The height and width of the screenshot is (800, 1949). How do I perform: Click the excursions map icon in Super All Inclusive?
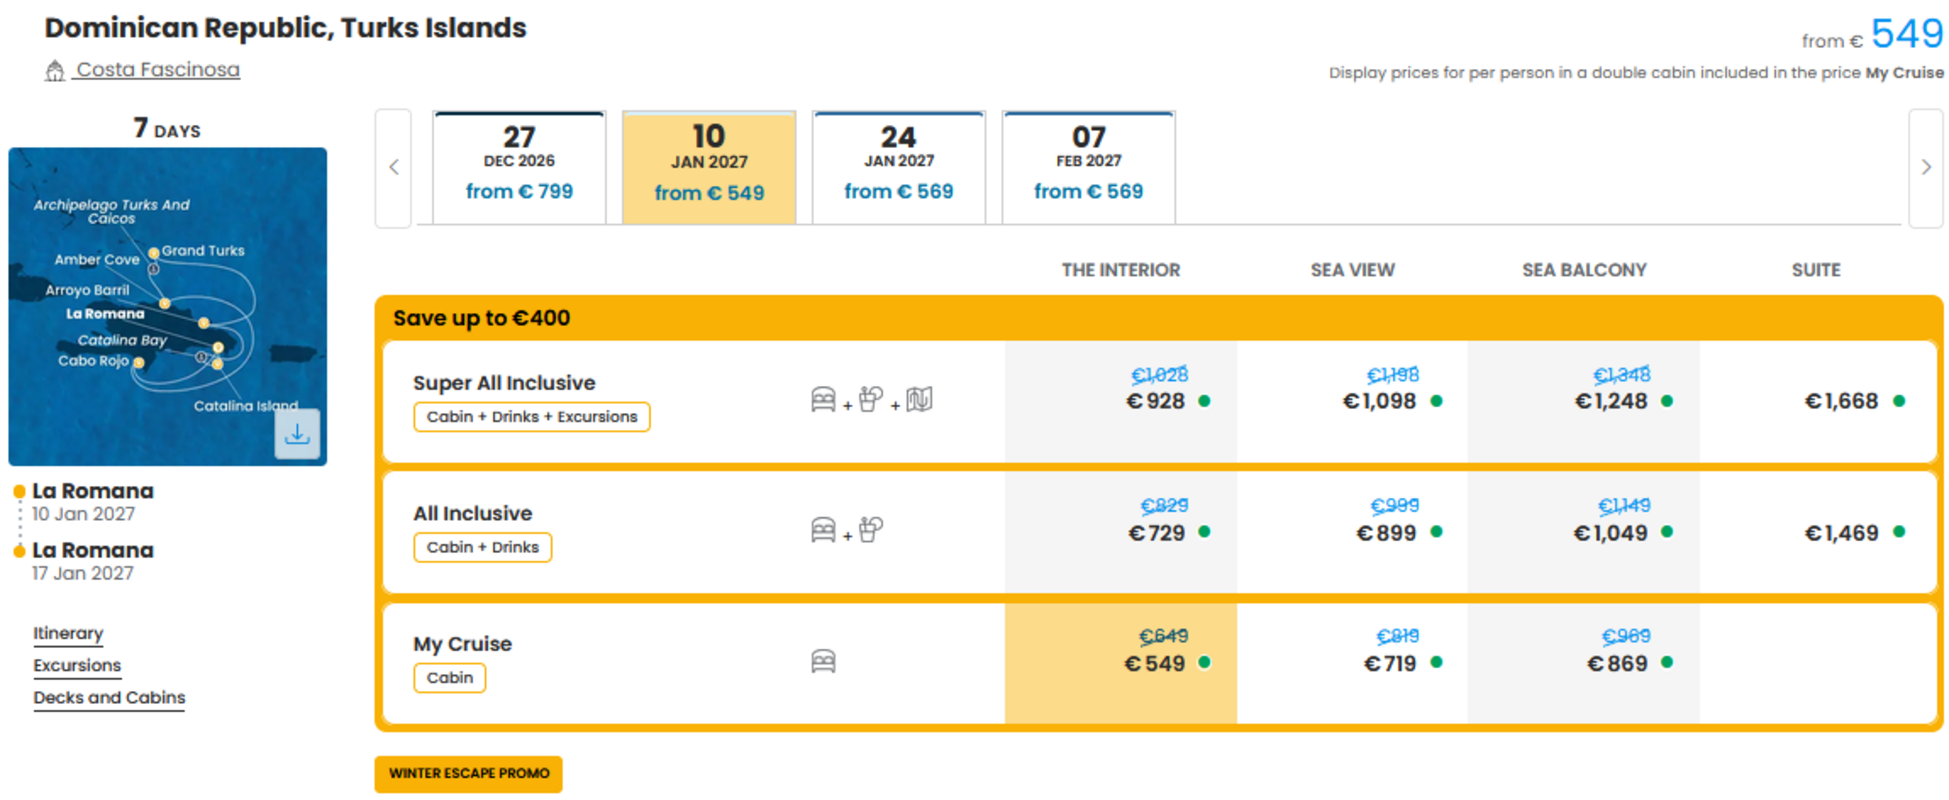919,400
